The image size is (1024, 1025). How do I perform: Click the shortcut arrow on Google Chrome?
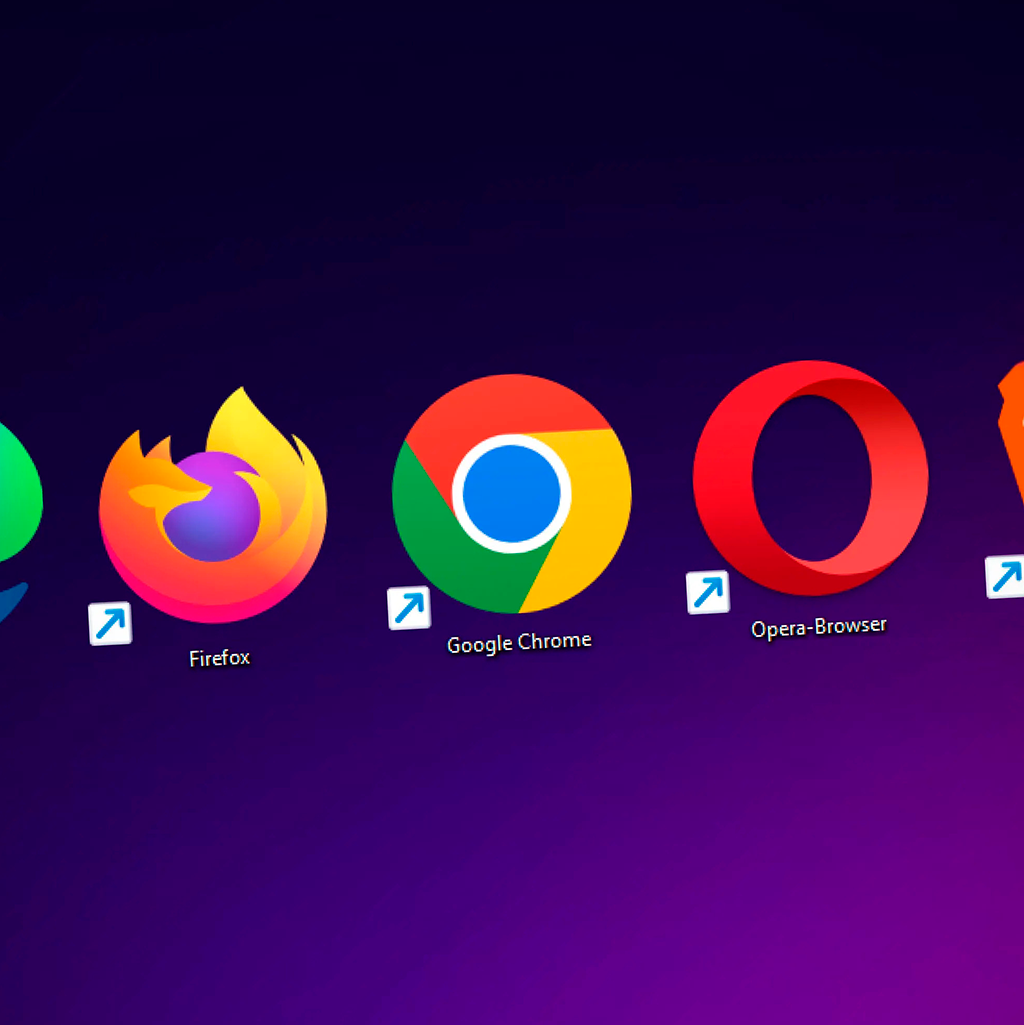coord(409,608)
